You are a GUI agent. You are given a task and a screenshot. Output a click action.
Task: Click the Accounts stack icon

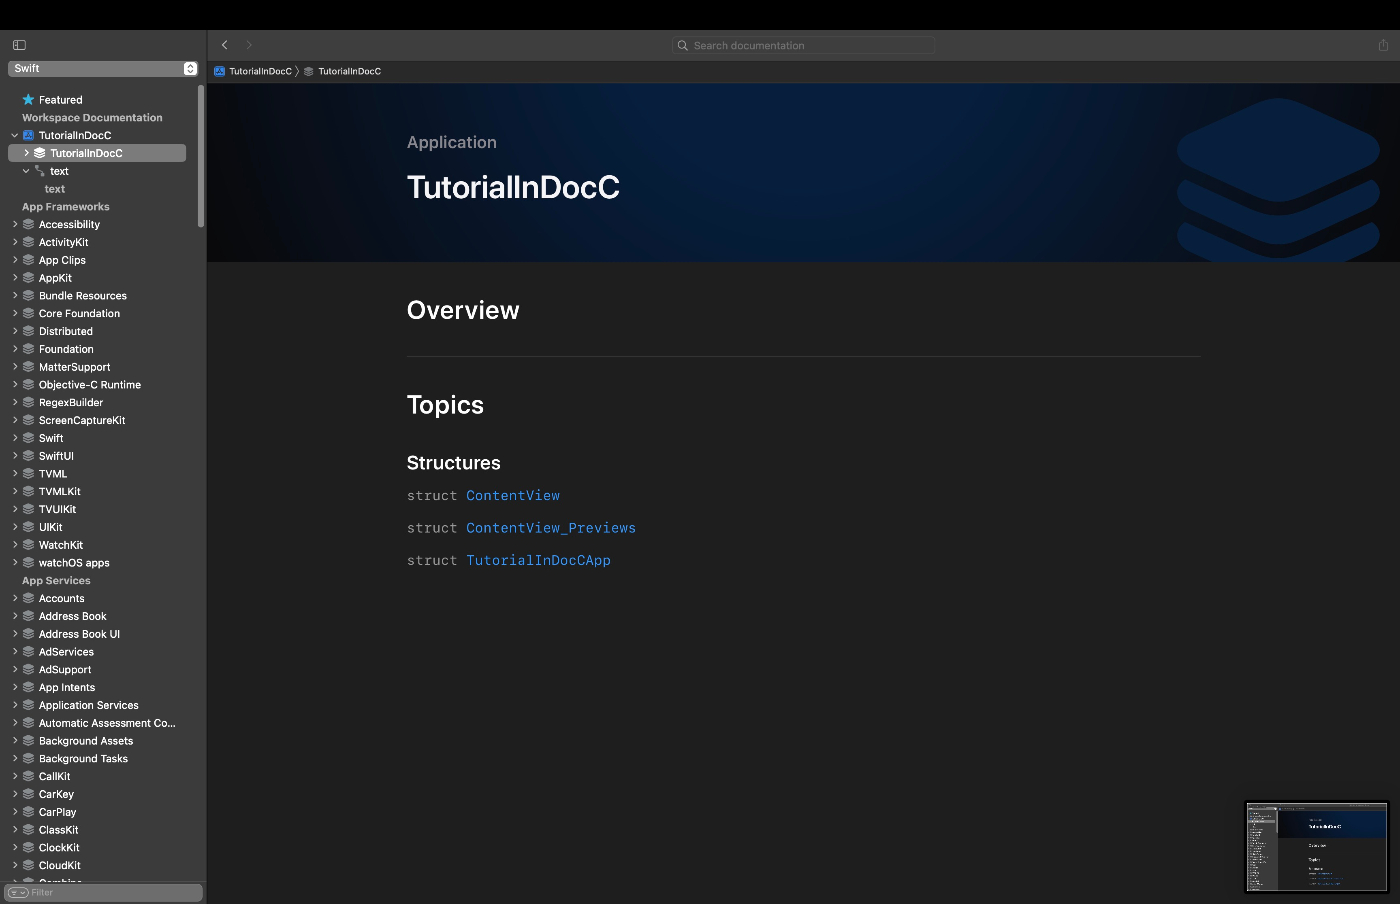click(28, 599)
